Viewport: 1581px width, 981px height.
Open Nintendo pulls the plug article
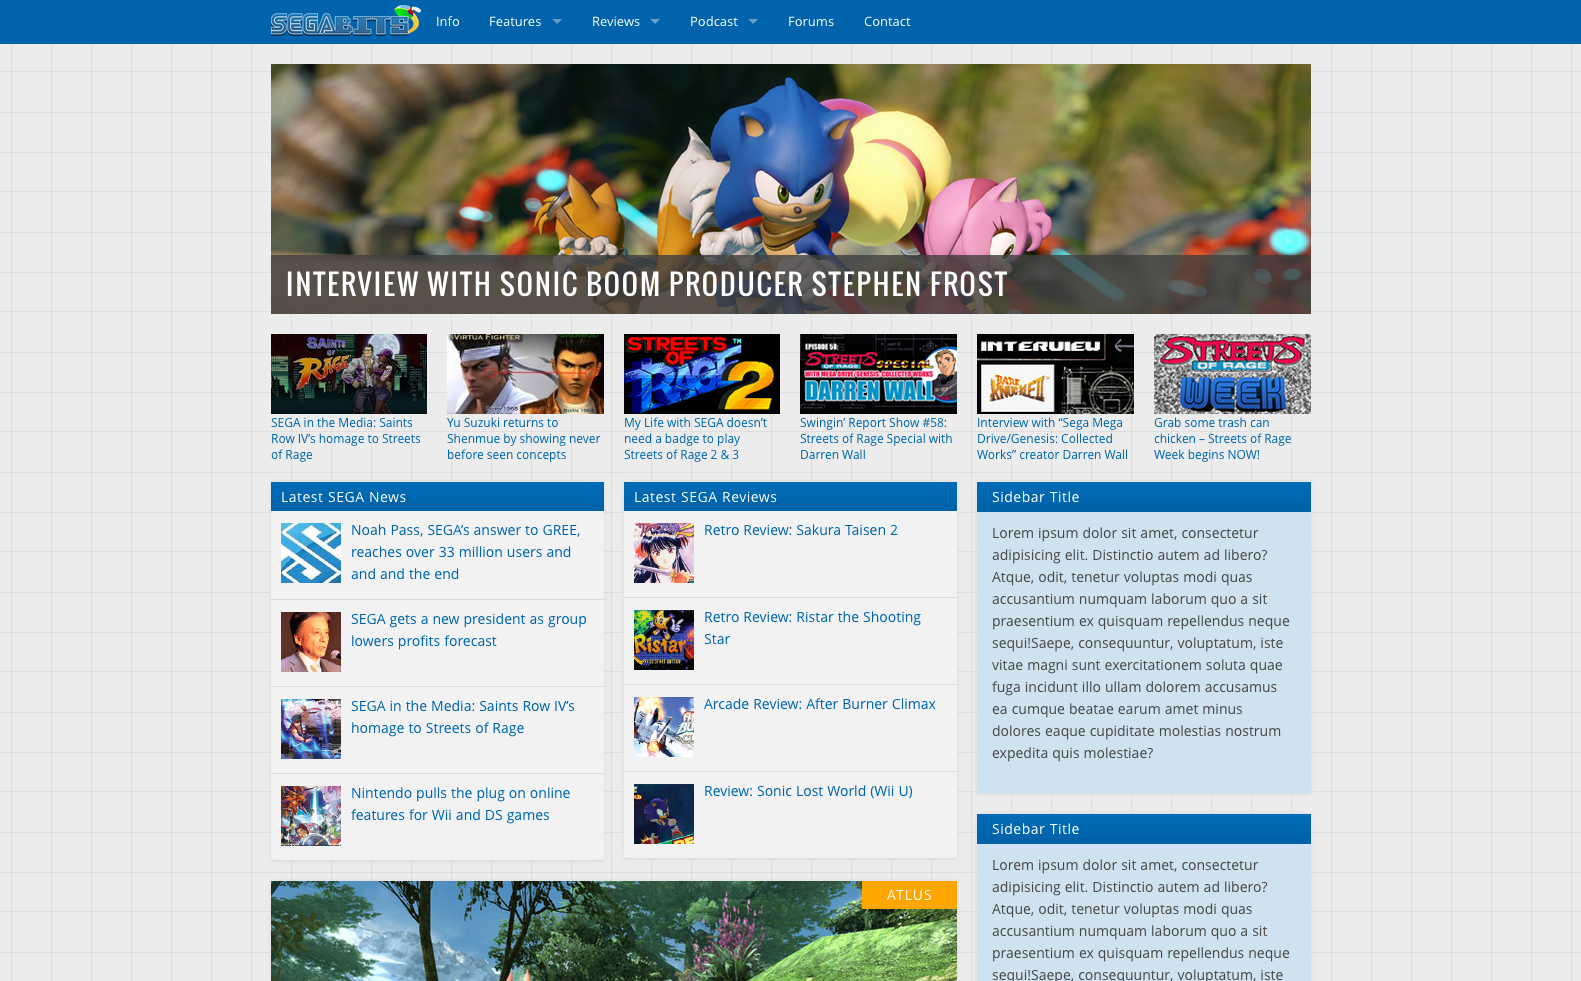pos(460,804)
